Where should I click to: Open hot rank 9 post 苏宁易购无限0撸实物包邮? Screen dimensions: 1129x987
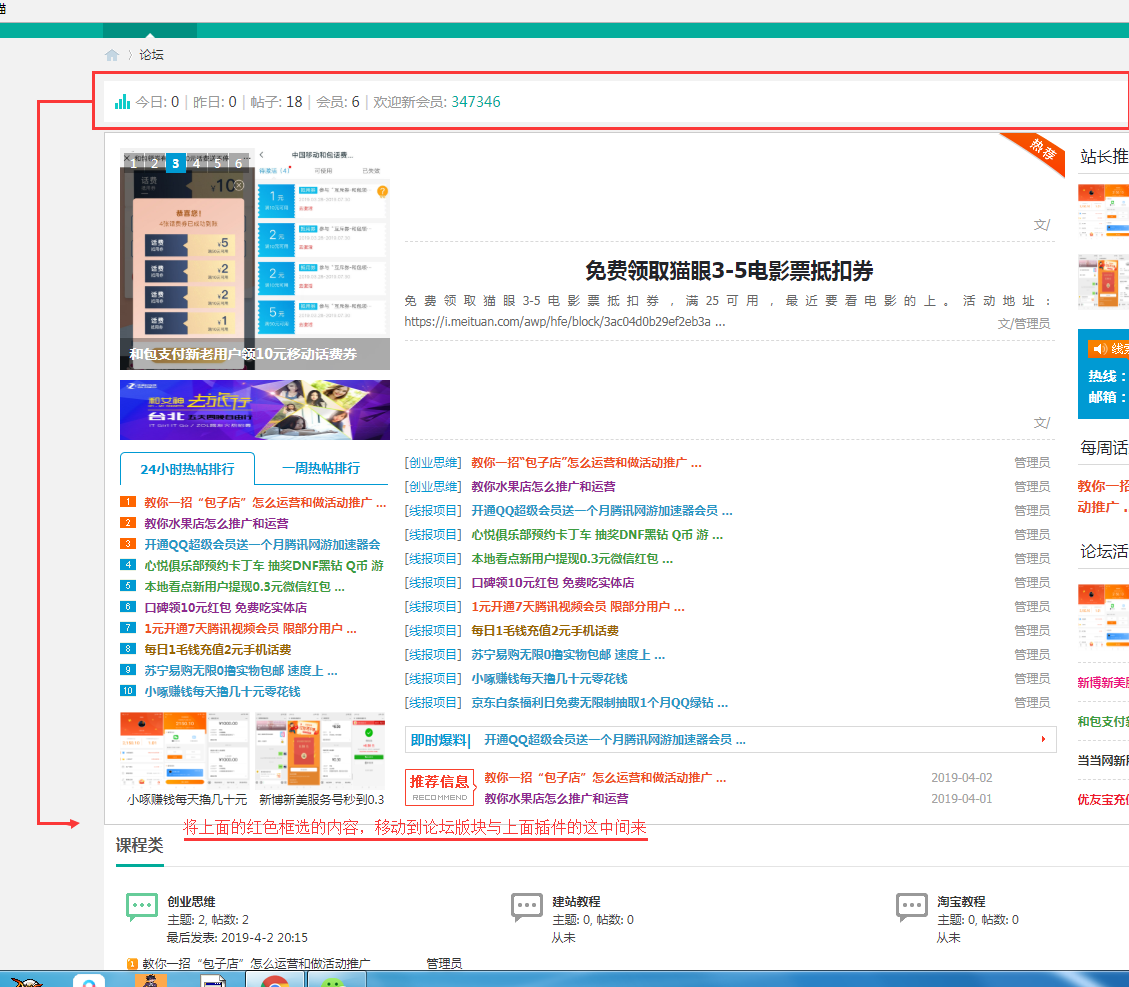pos(241,670)
